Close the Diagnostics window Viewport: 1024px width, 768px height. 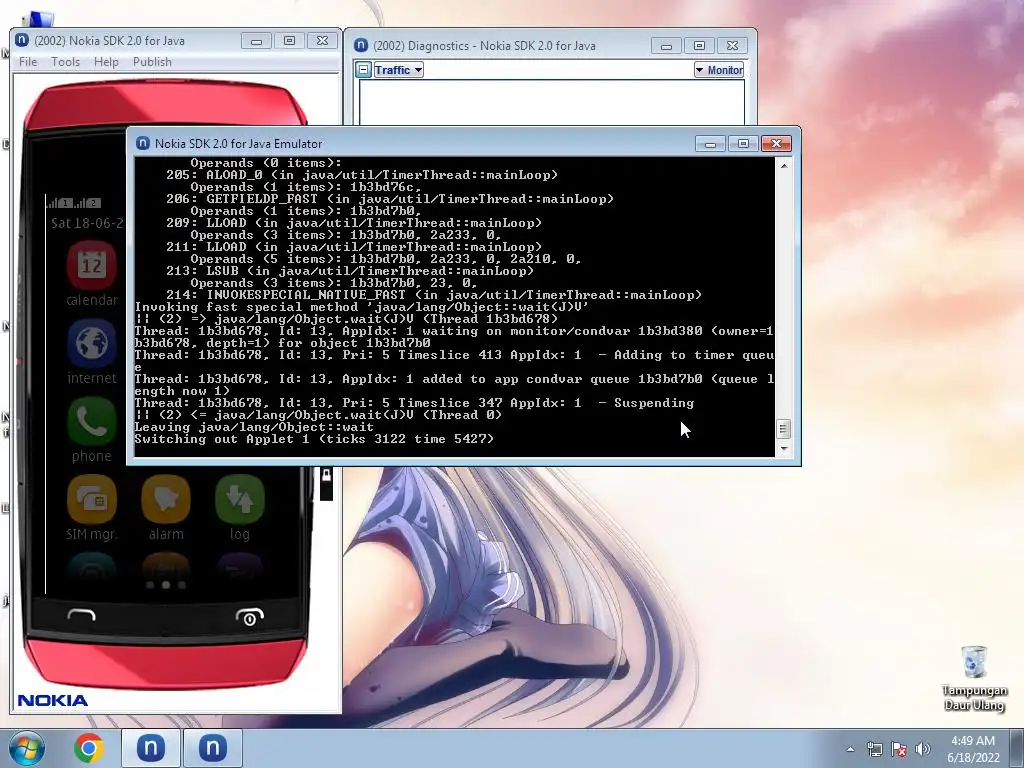(x=732, y=46)
